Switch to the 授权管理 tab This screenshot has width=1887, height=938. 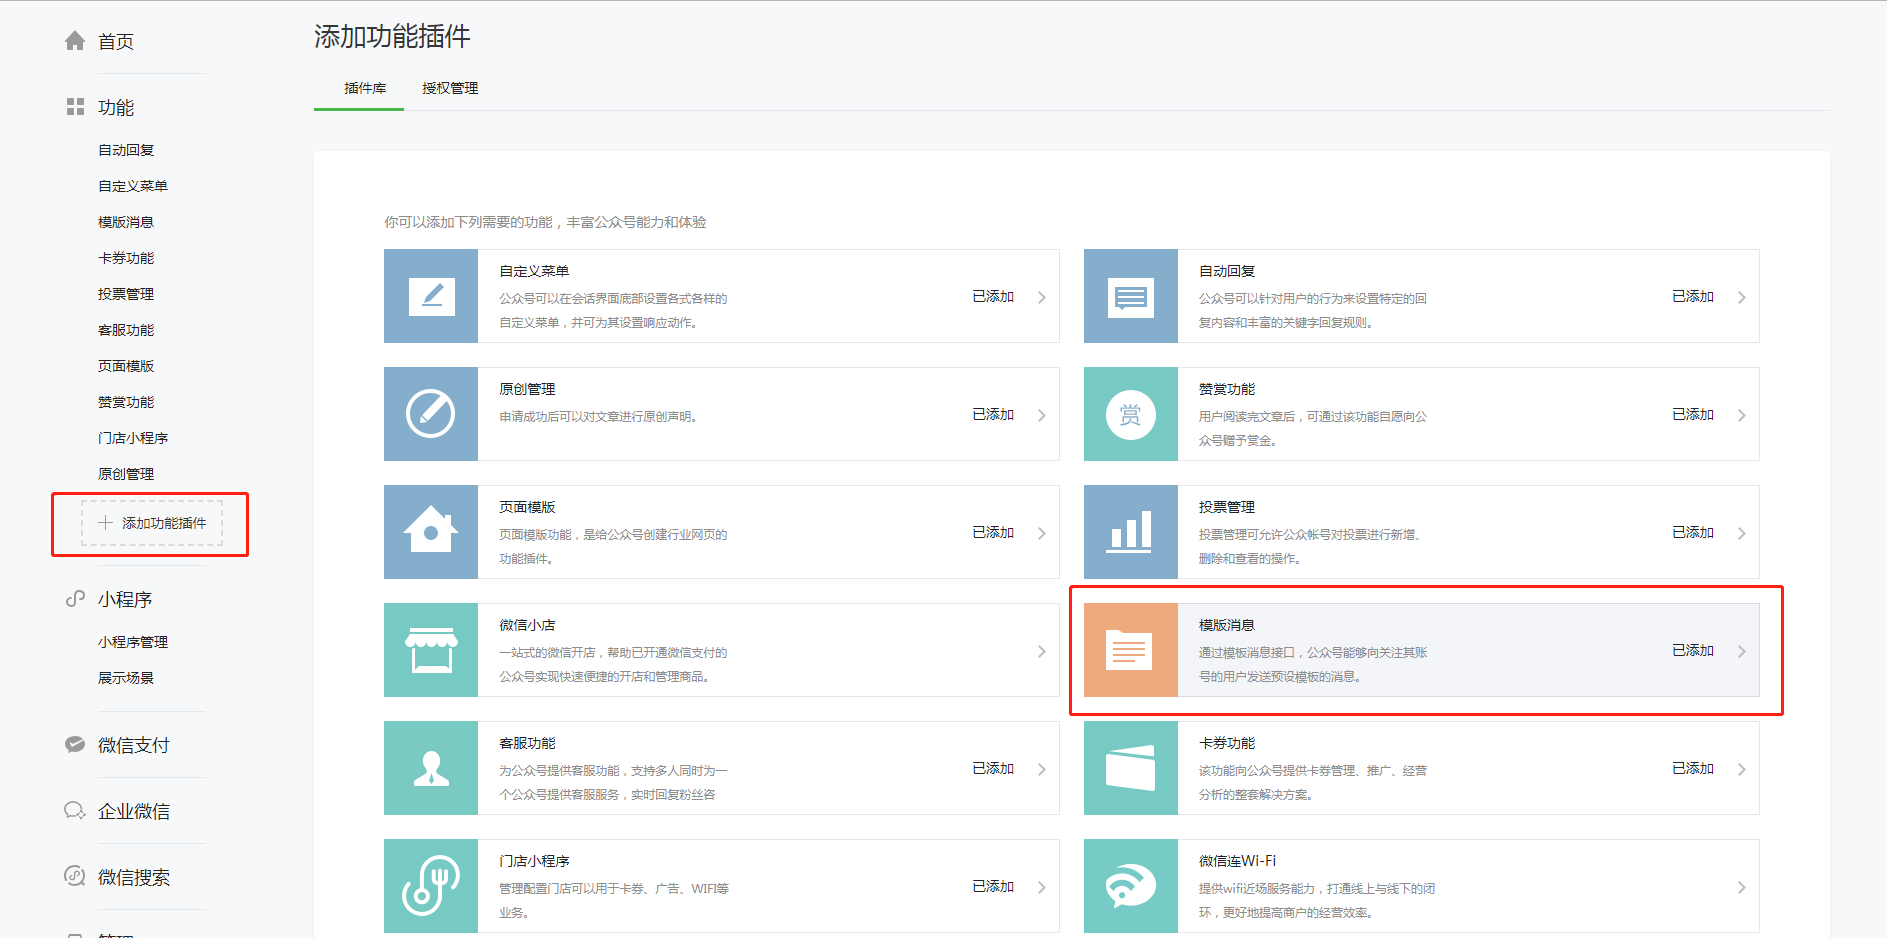click(x=450, y=88)
